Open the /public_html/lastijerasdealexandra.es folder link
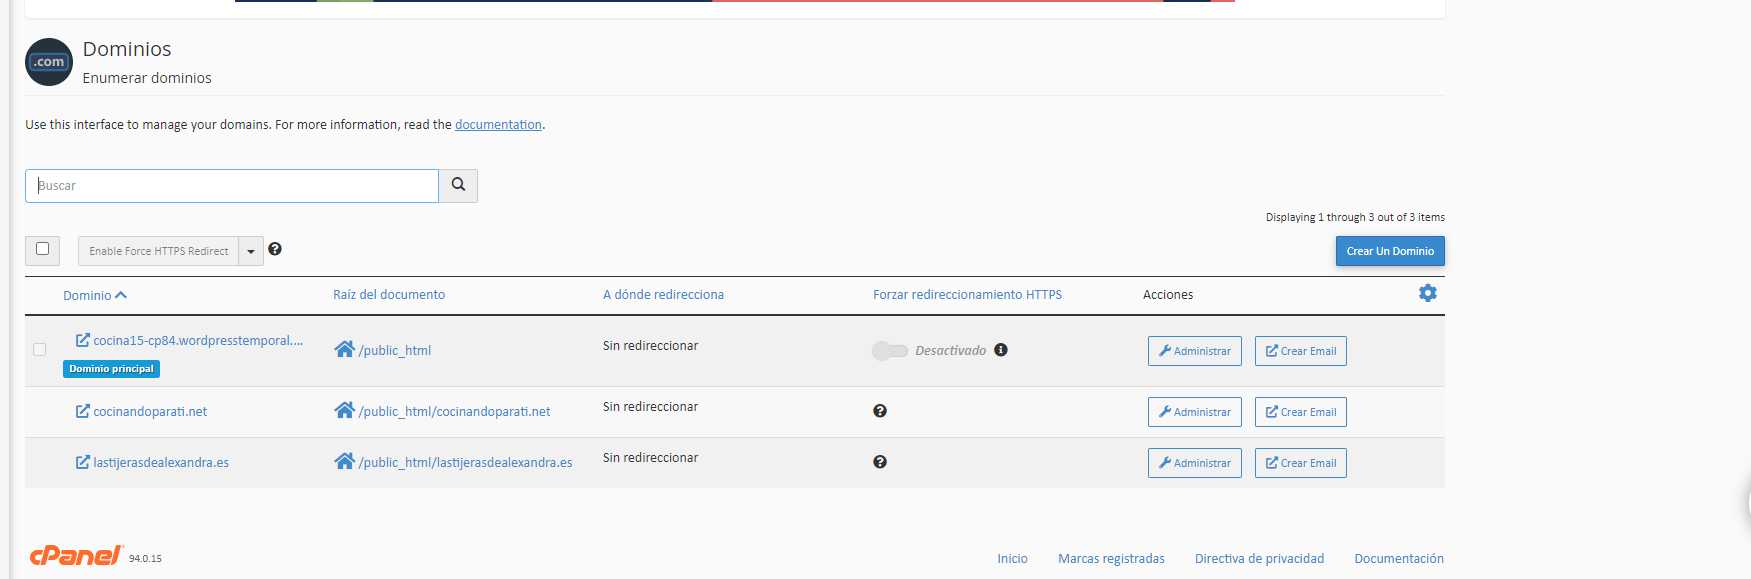 tap(466, 462)
